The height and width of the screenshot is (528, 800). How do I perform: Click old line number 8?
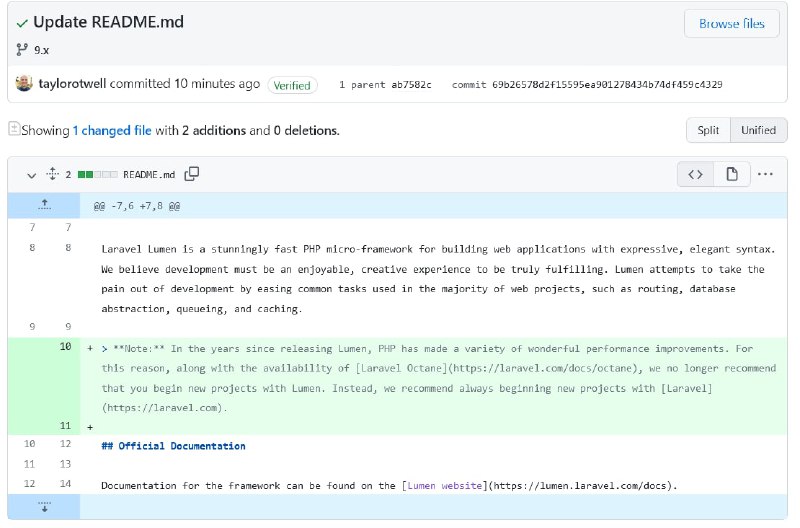click(x=32, y=248)
